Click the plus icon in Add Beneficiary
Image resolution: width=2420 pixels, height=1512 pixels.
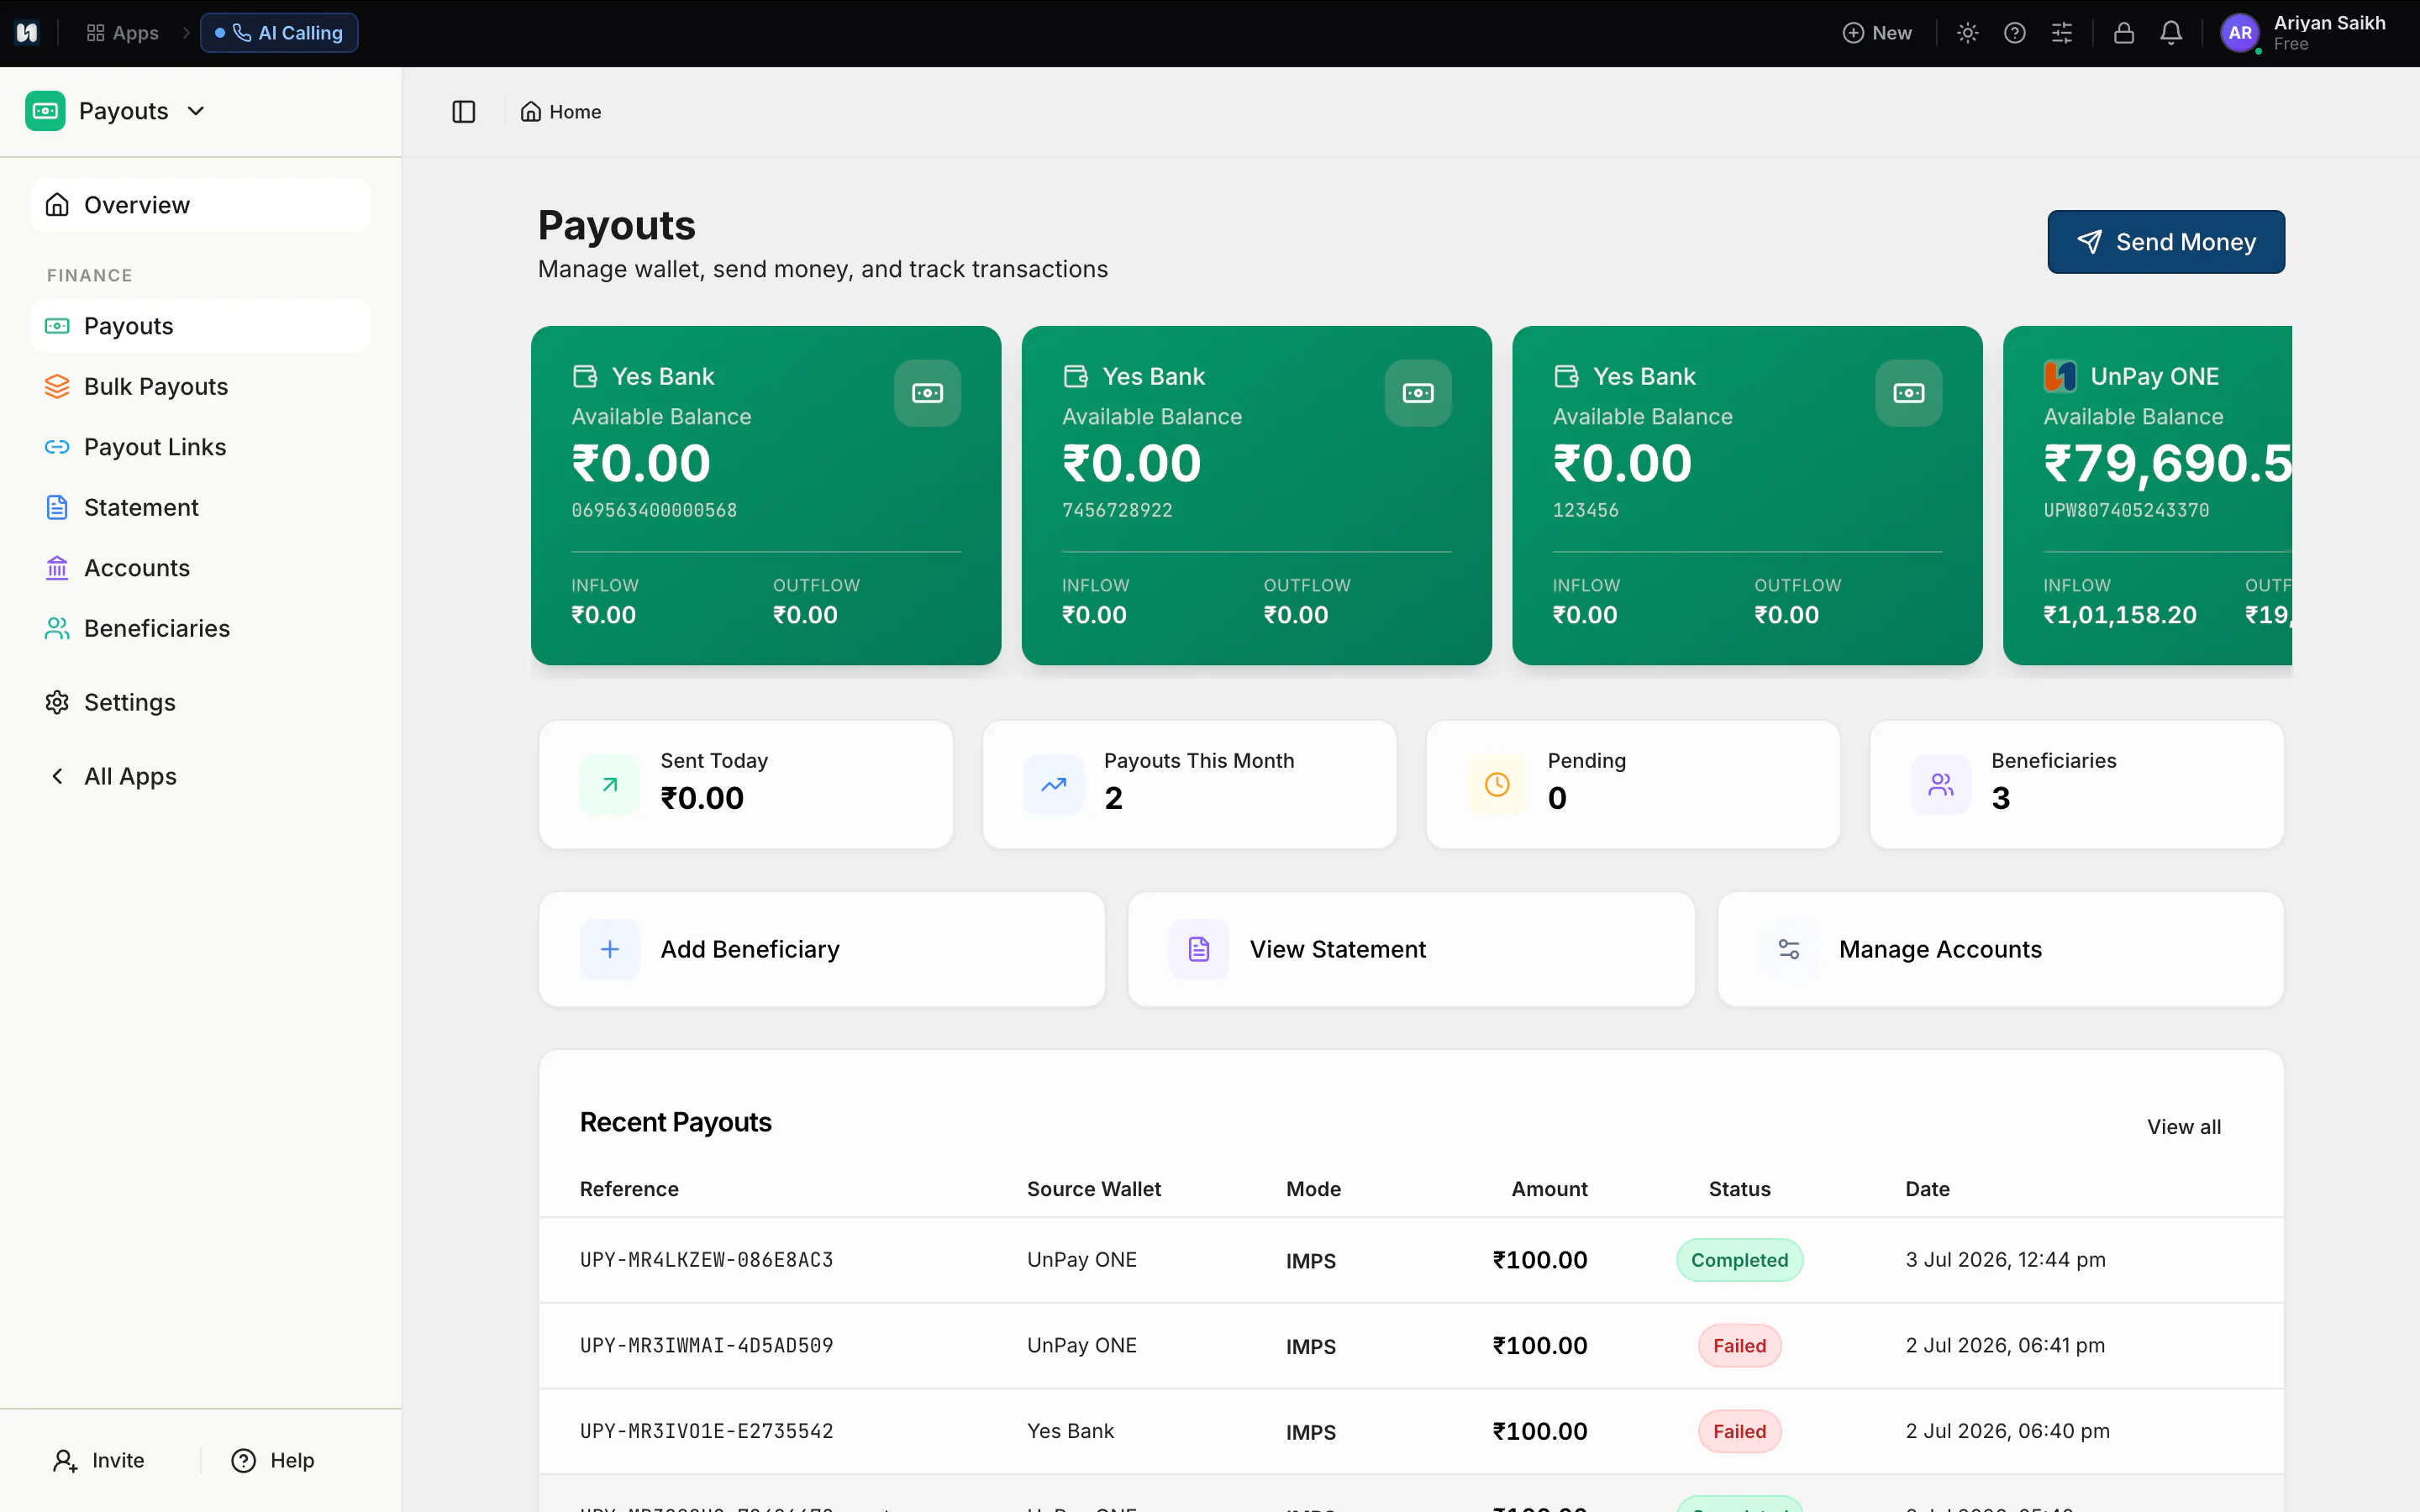click(610, 949)
